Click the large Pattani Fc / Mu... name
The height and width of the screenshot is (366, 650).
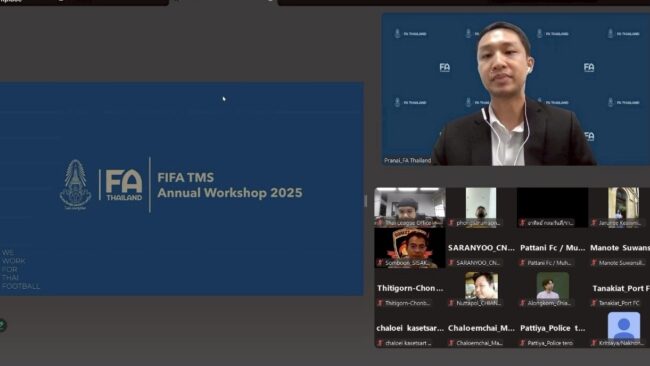[x=553, y=248]
